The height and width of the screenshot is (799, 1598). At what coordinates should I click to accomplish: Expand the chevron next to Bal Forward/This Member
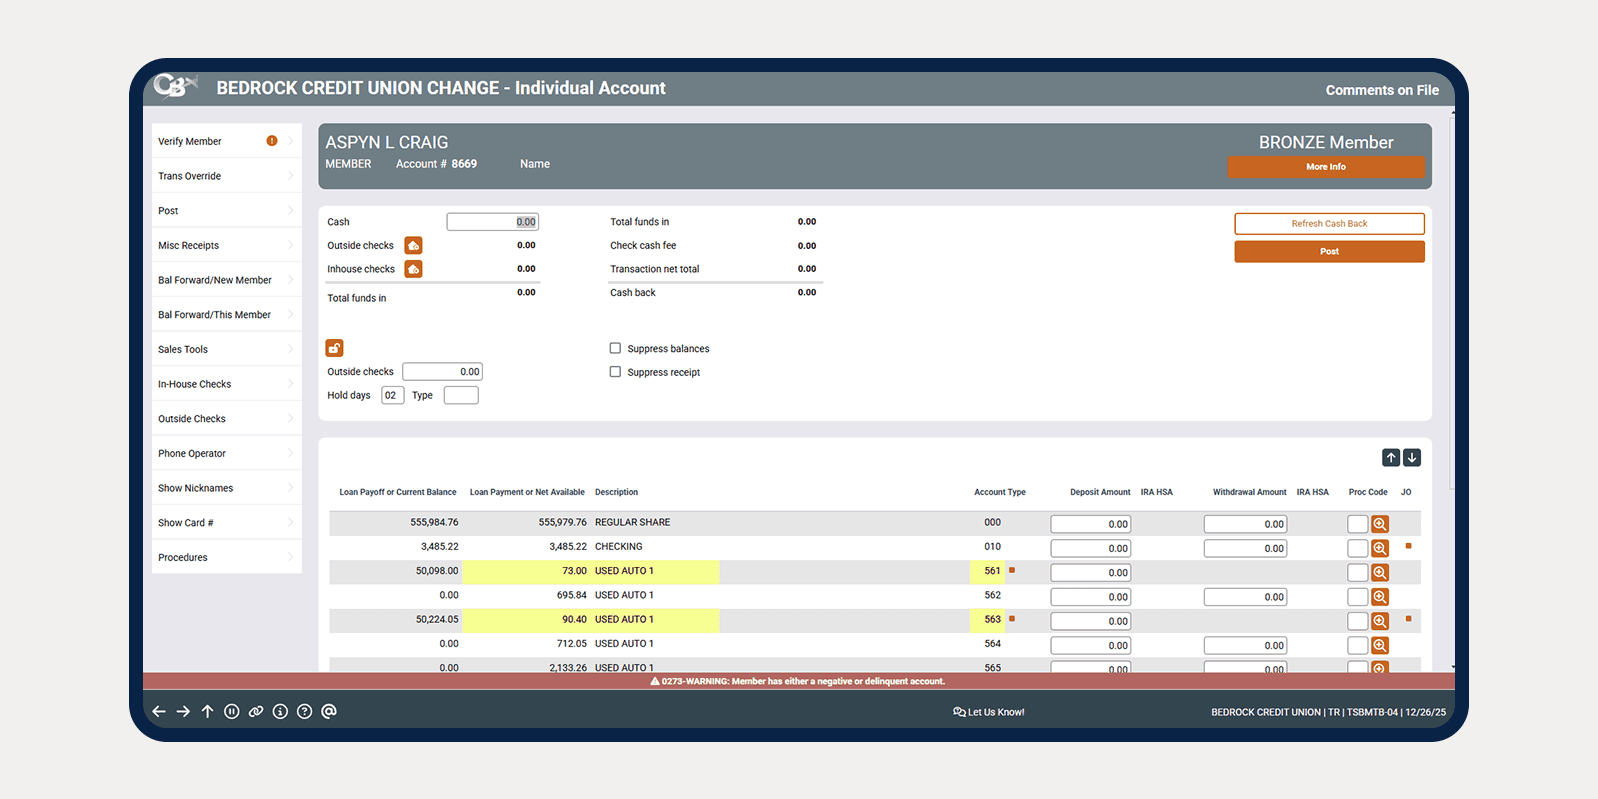[x=291, y=314]
